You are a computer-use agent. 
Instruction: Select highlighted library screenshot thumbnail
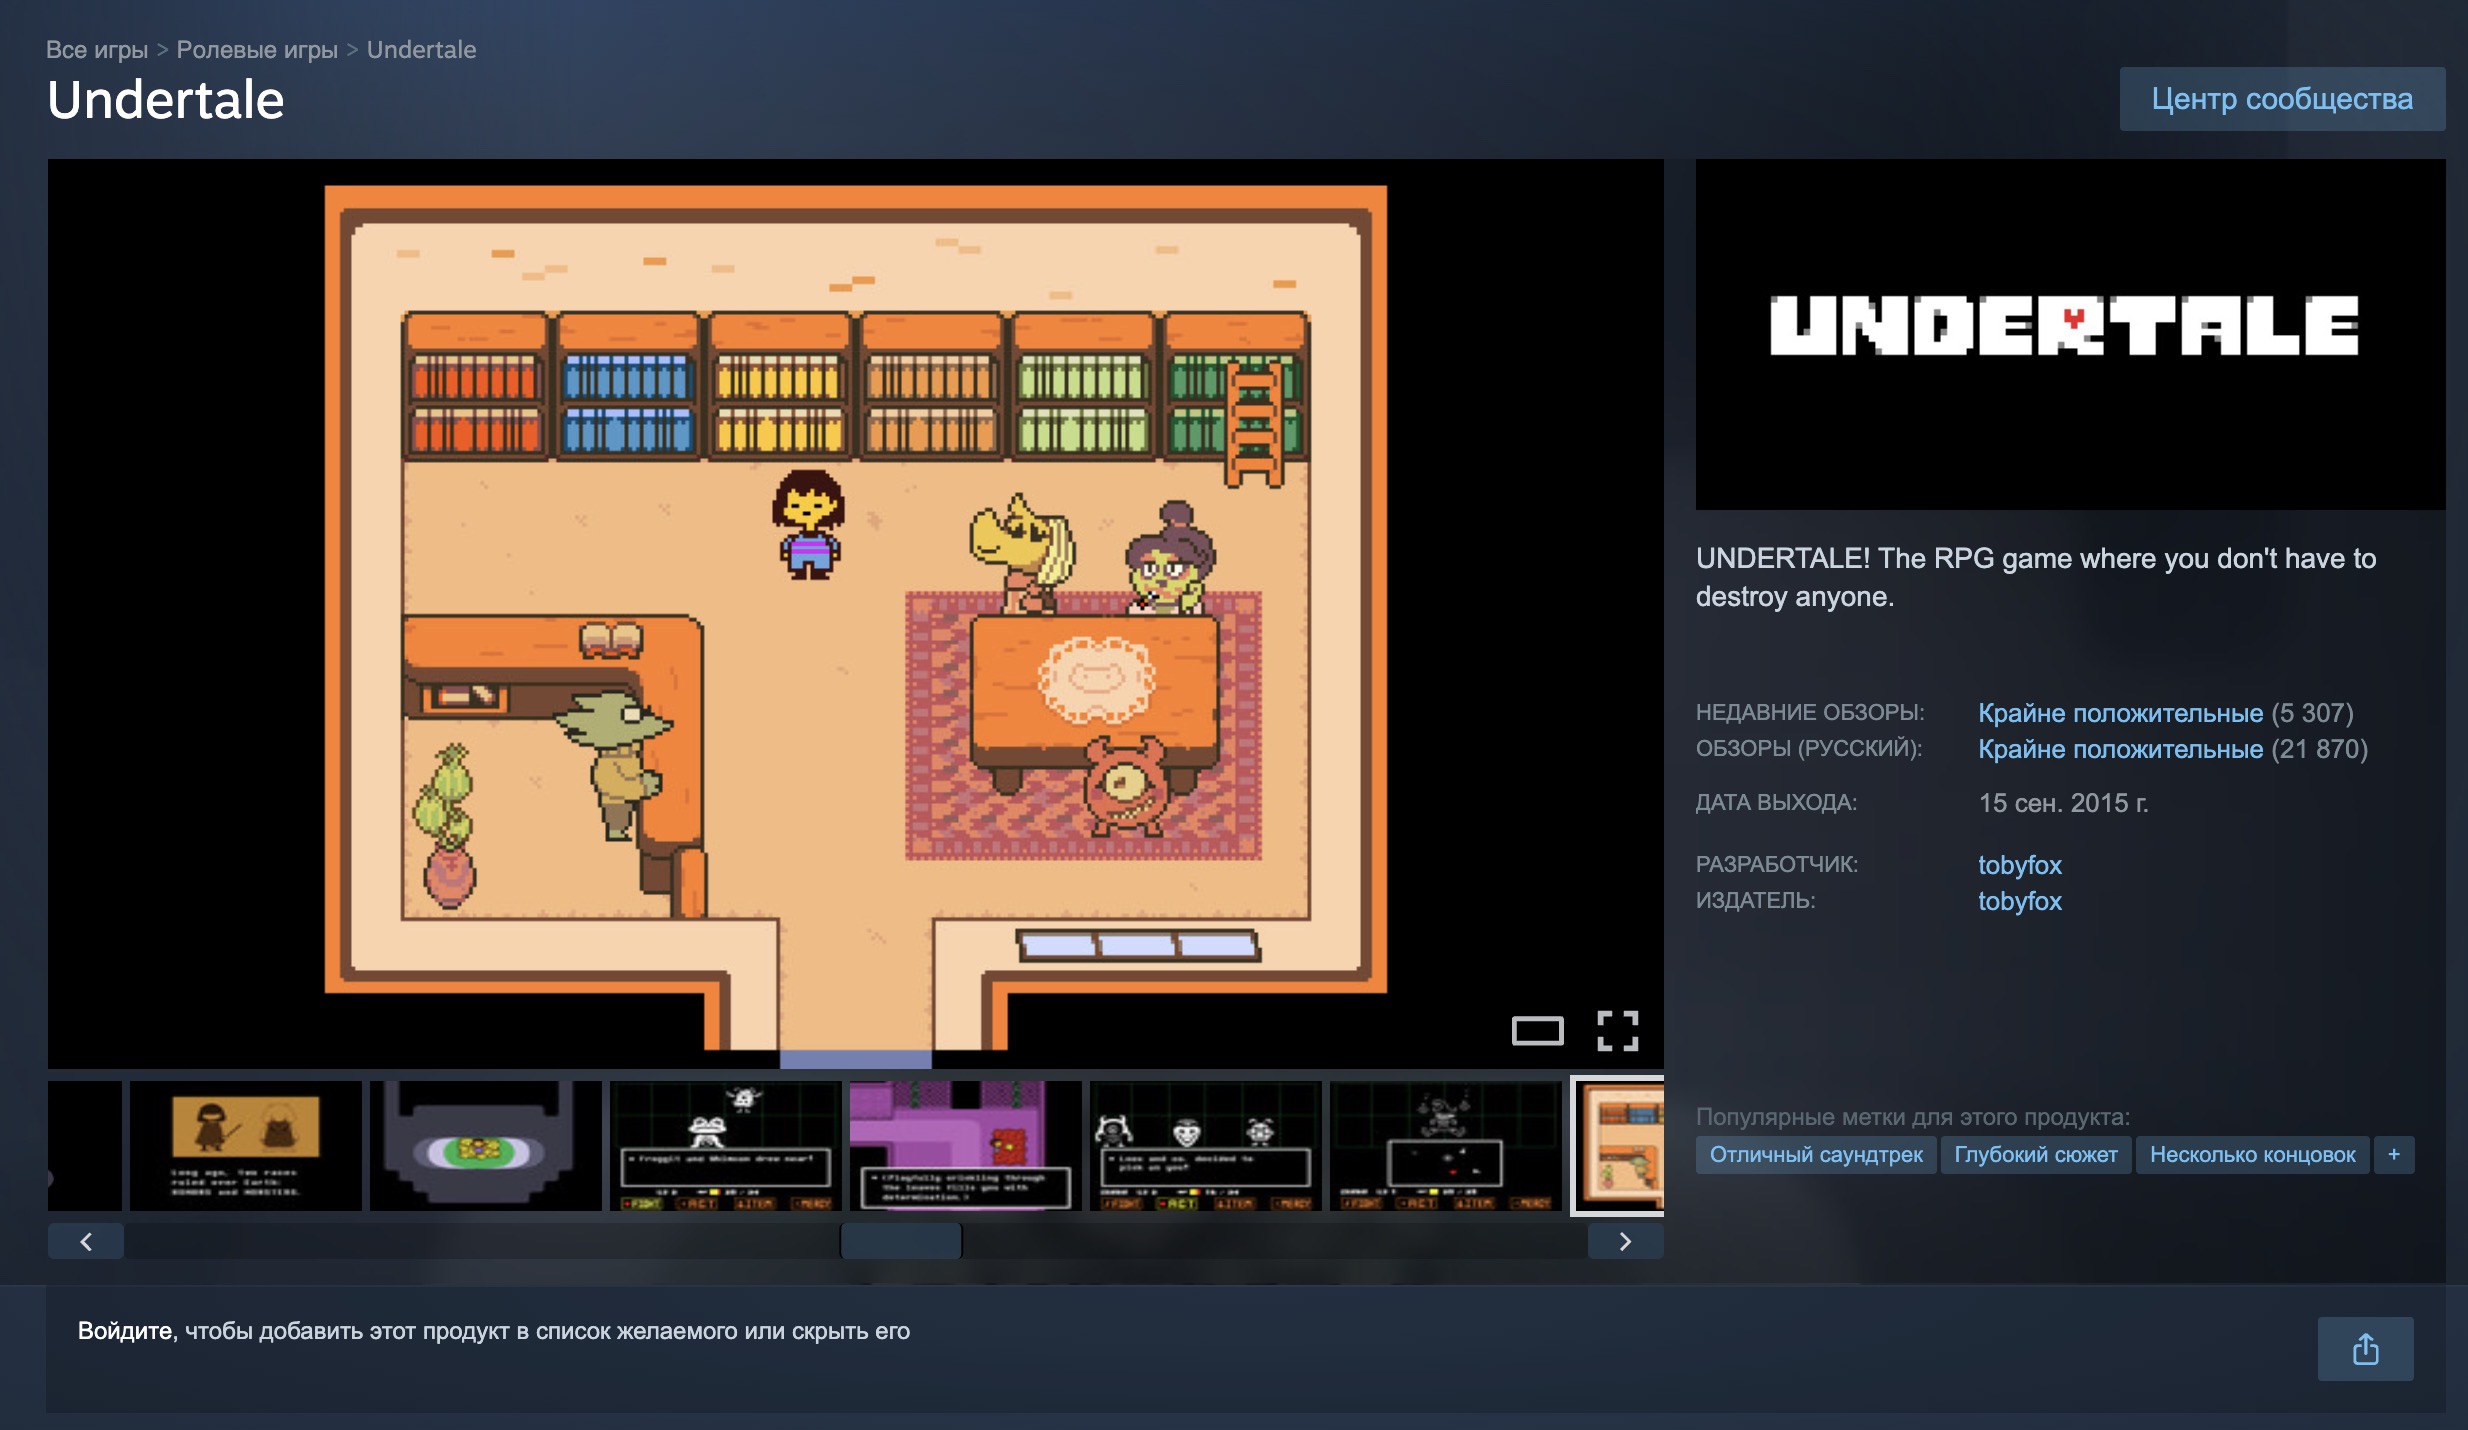1618,1145
